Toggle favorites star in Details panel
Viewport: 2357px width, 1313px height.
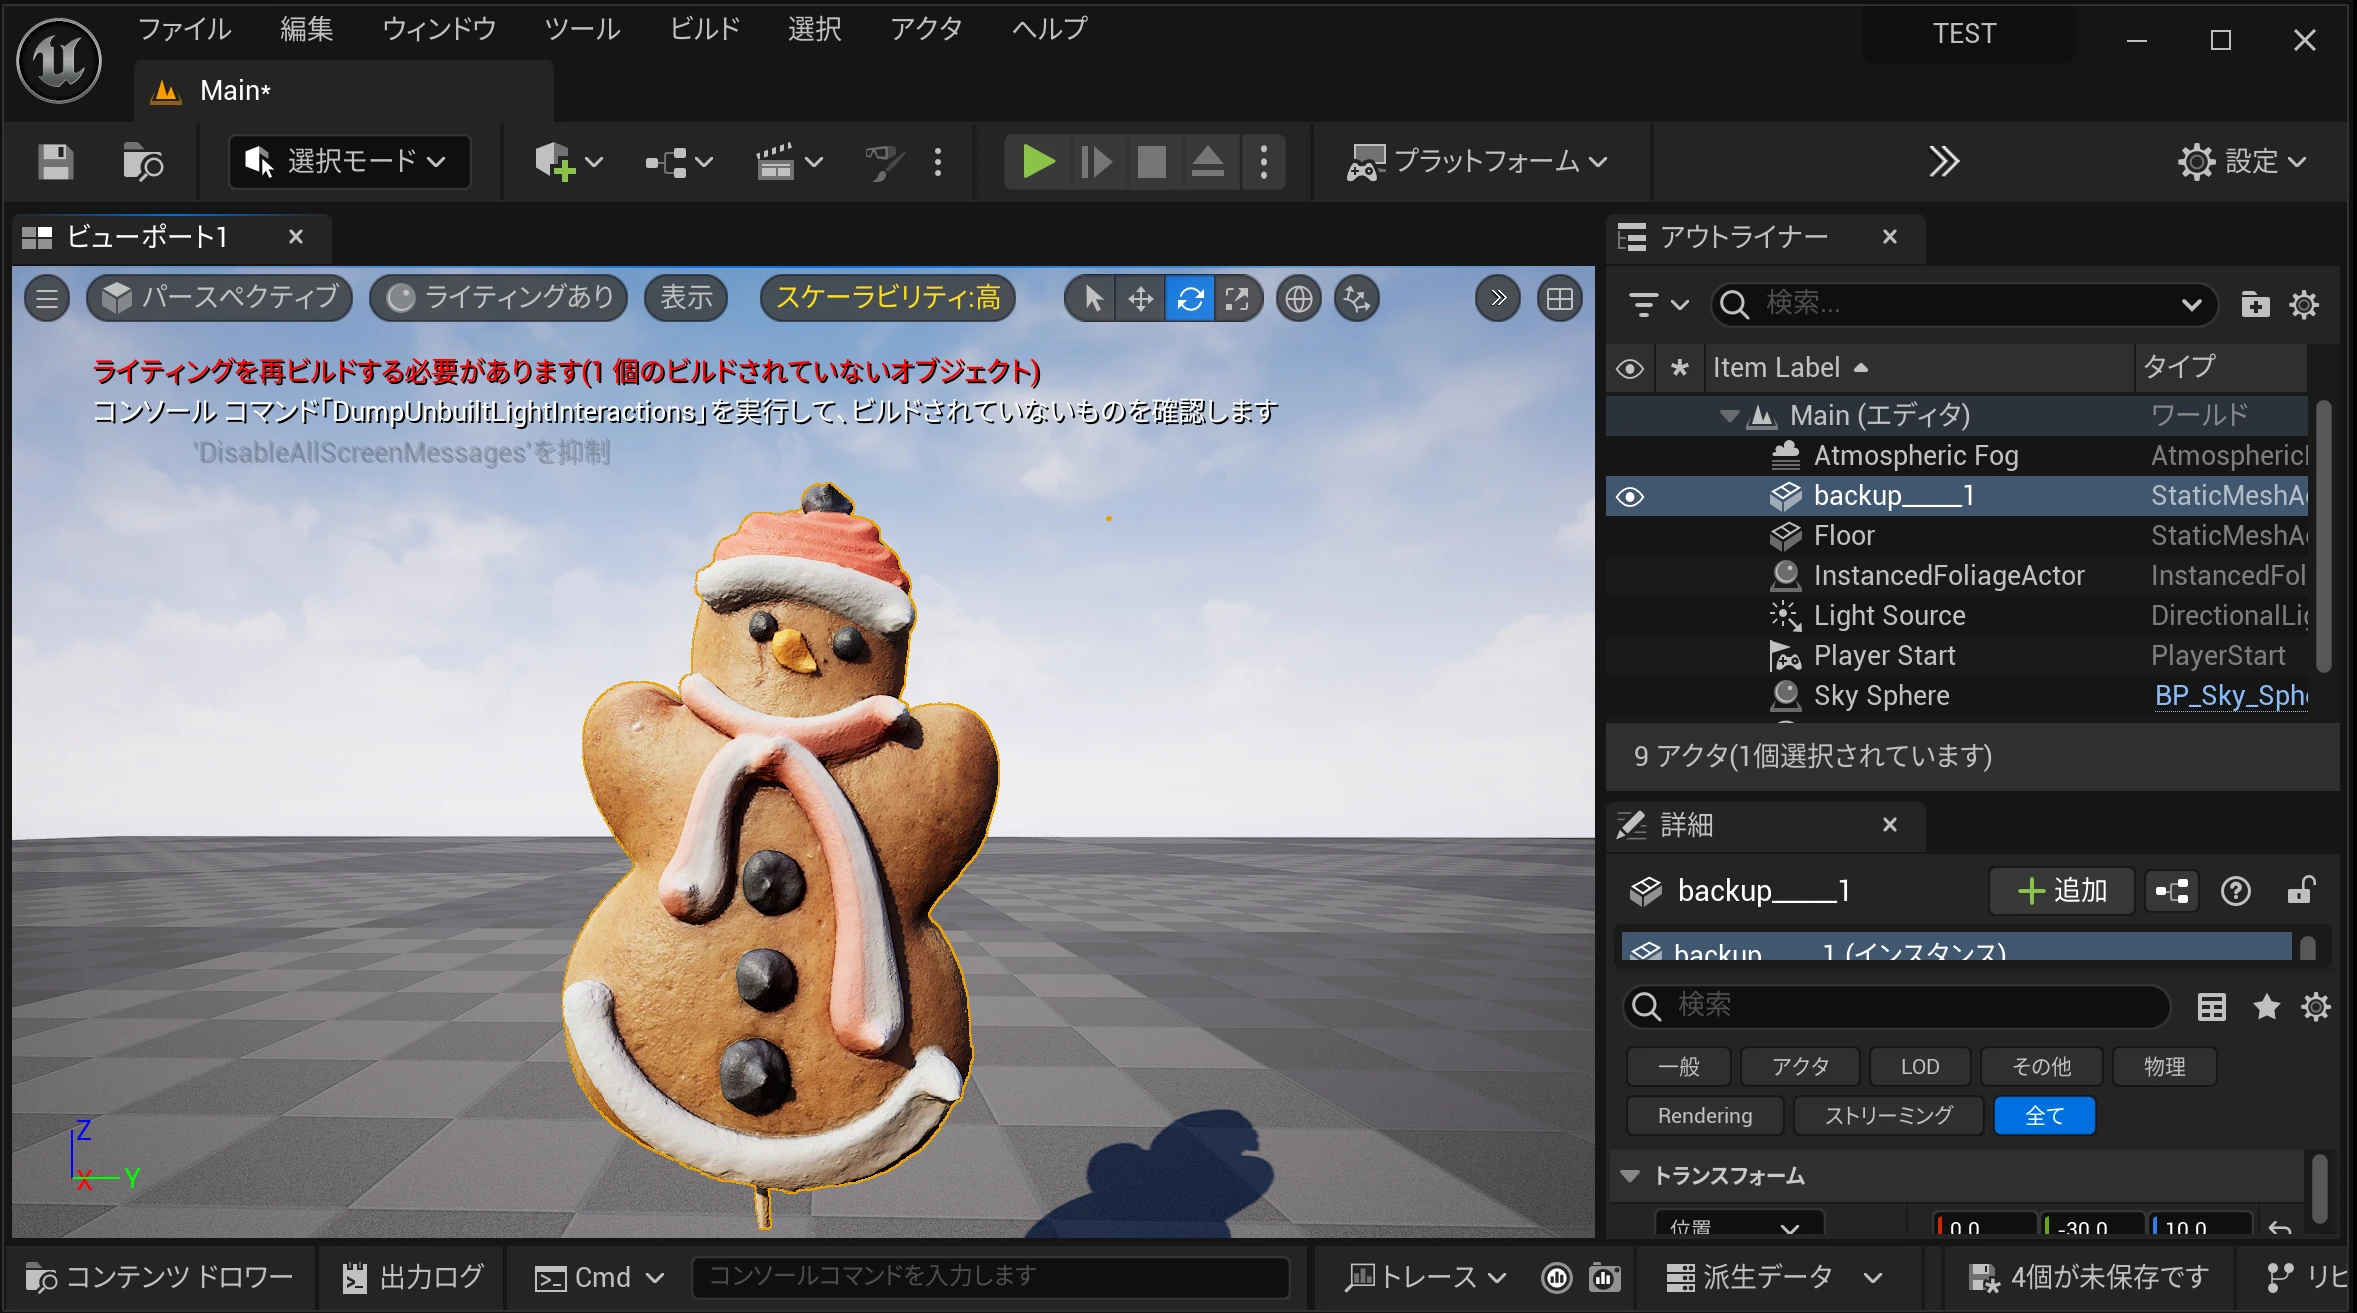[2266, 1007]
